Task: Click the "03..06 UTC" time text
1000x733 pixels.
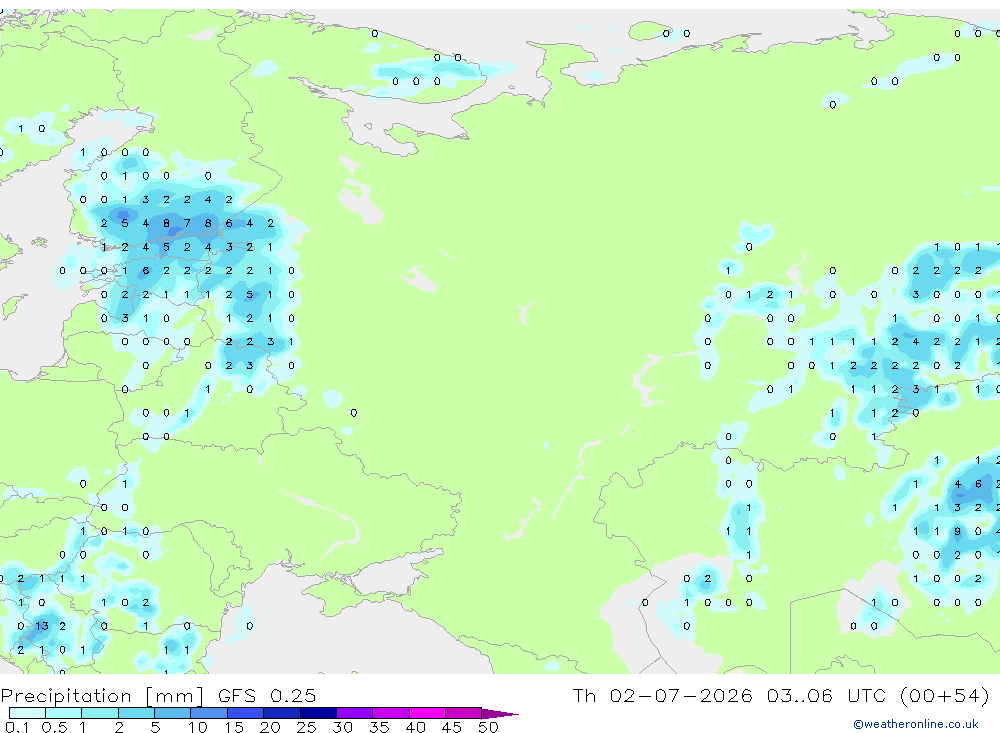Action: (x=825, y=695)
